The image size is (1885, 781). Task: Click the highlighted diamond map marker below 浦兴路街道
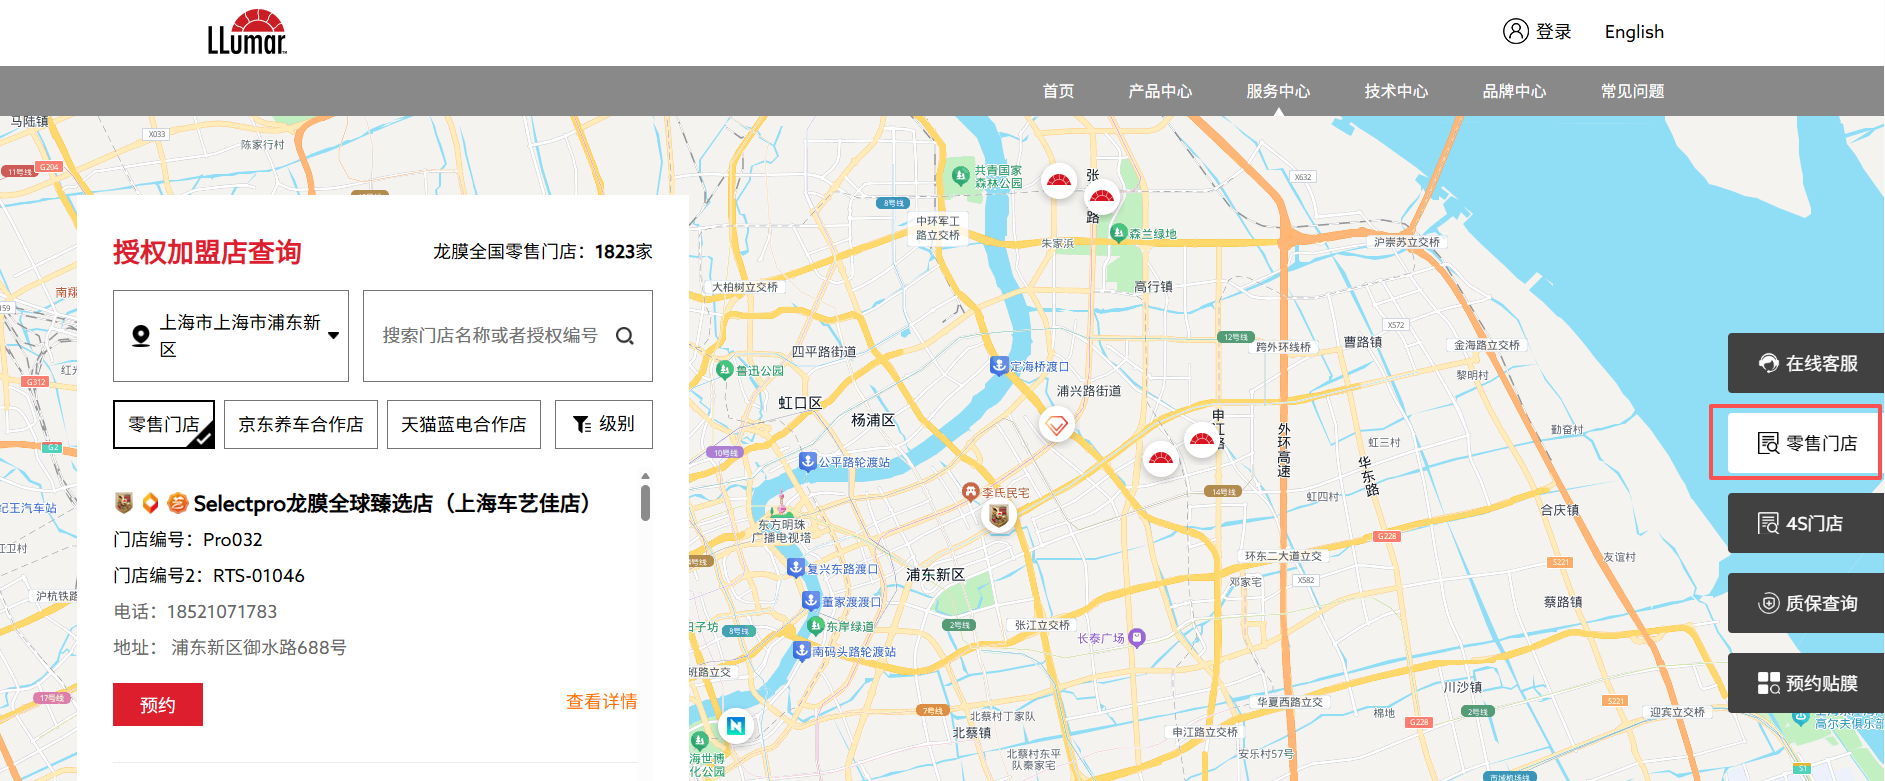[1056, 426]
